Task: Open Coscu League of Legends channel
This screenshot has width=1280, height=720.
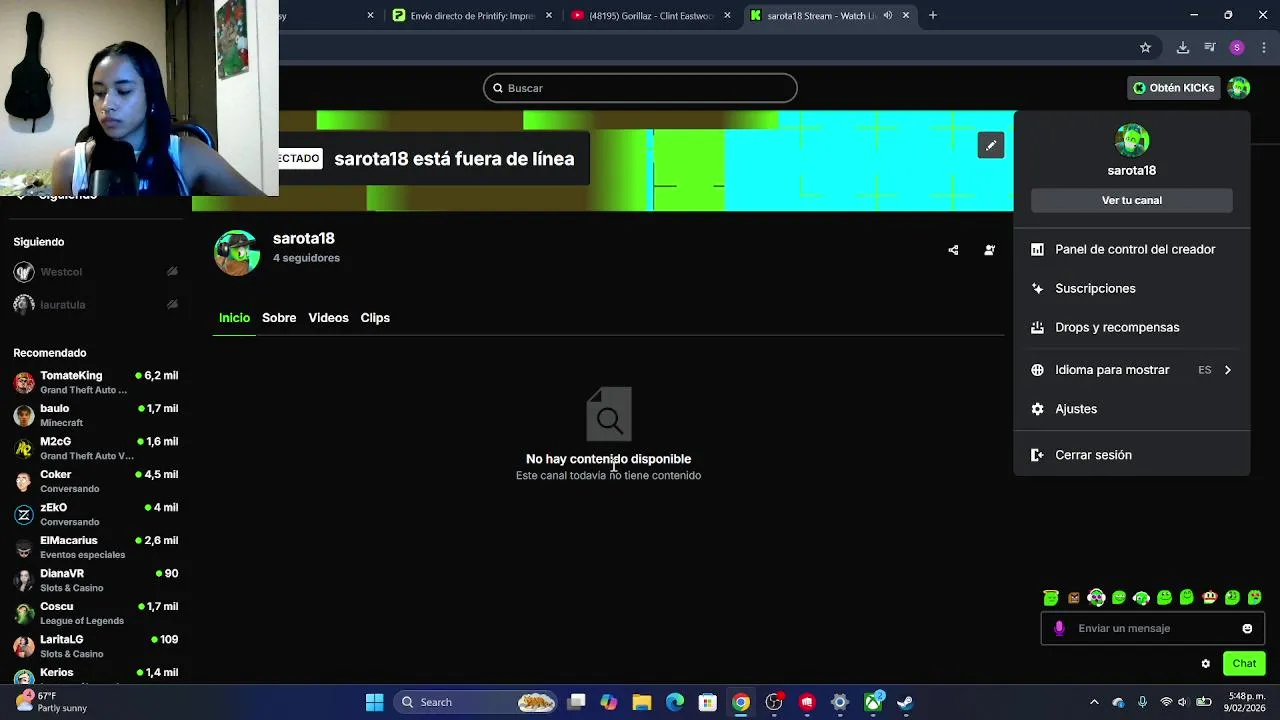Action: 96,613
